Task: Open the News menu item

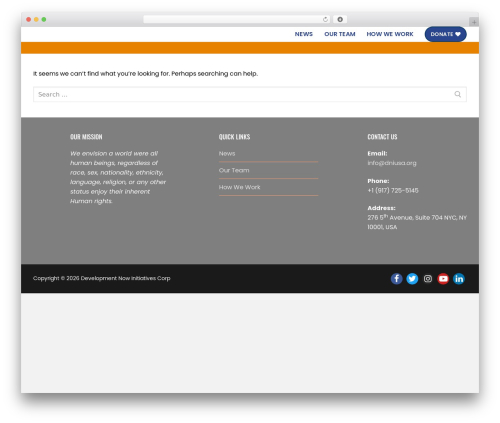Action: click(x=304, y=34)
